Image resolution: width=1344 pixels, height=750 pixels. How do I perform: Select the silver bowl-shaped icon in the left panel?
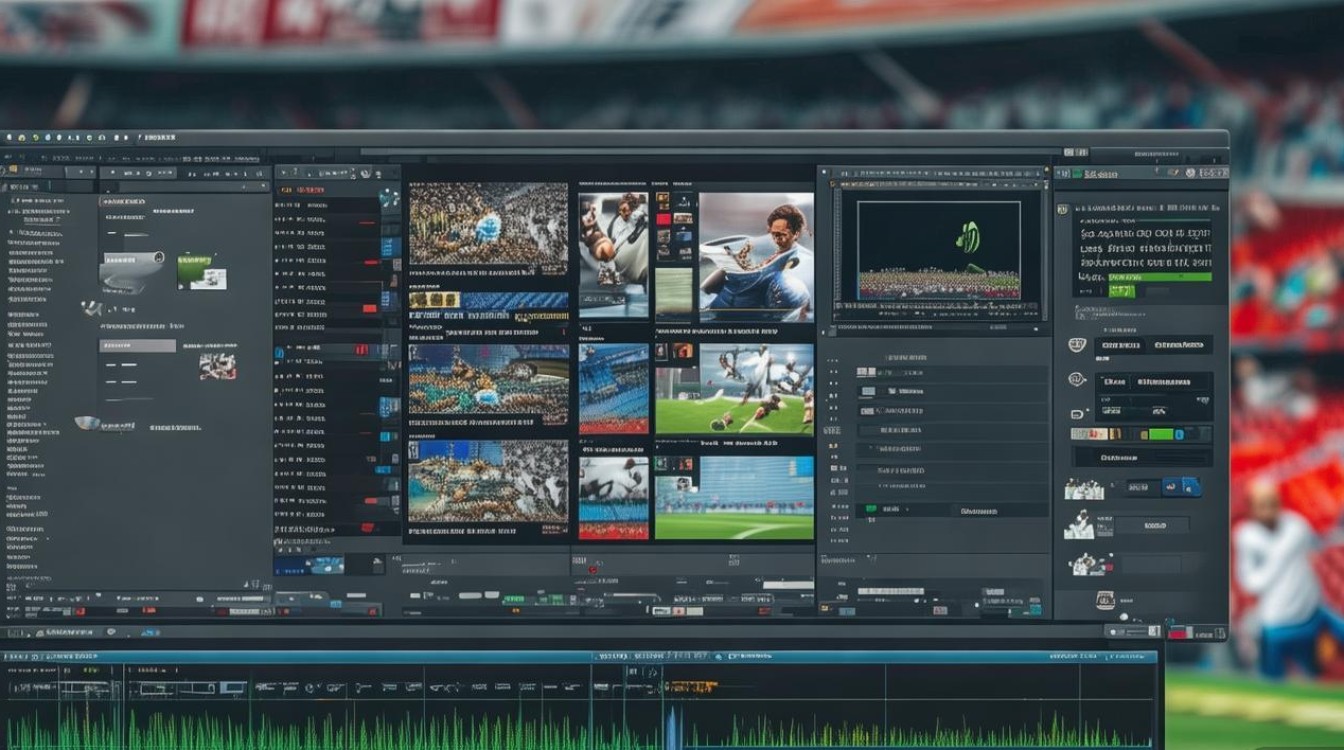87,423
